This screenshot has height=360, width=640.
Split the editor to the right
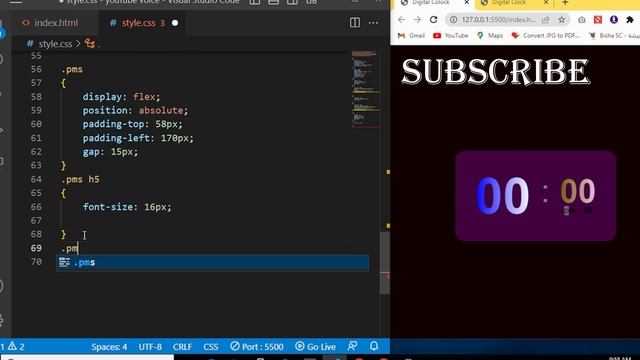[x=355, y=23]
